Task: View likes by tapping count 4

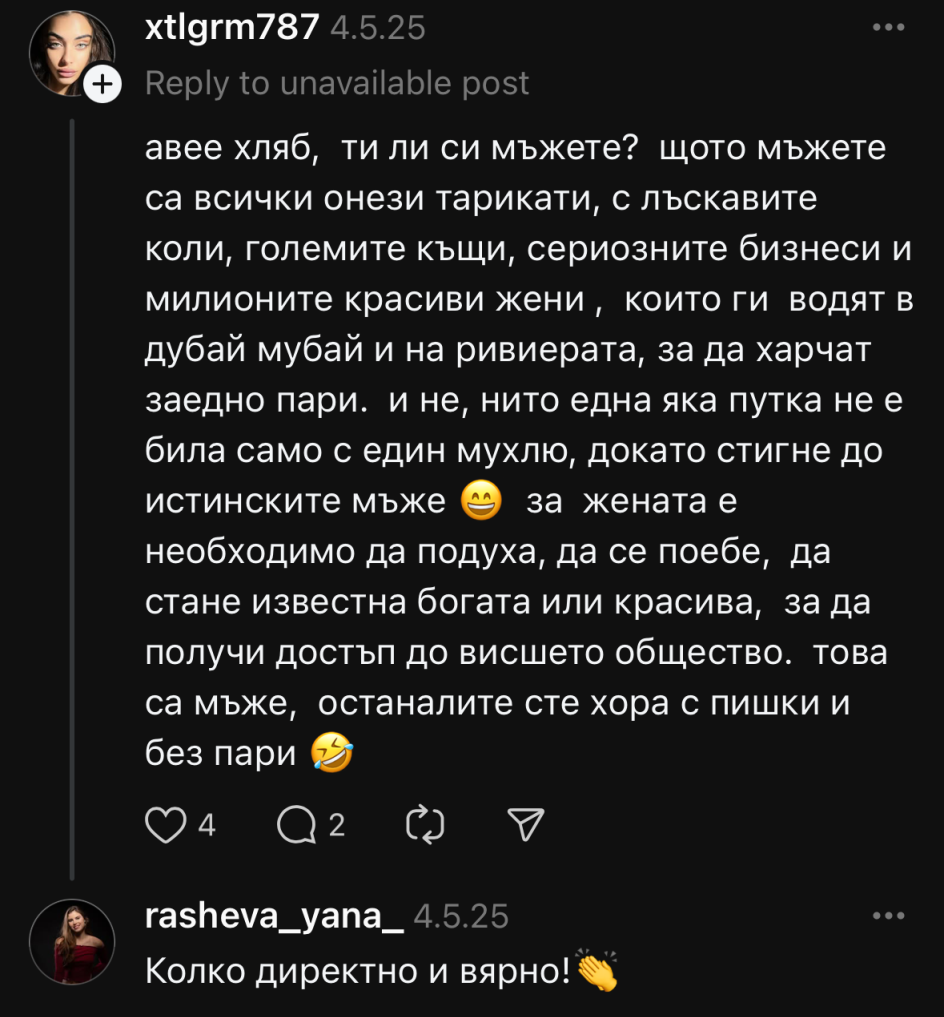Action: 207,825
